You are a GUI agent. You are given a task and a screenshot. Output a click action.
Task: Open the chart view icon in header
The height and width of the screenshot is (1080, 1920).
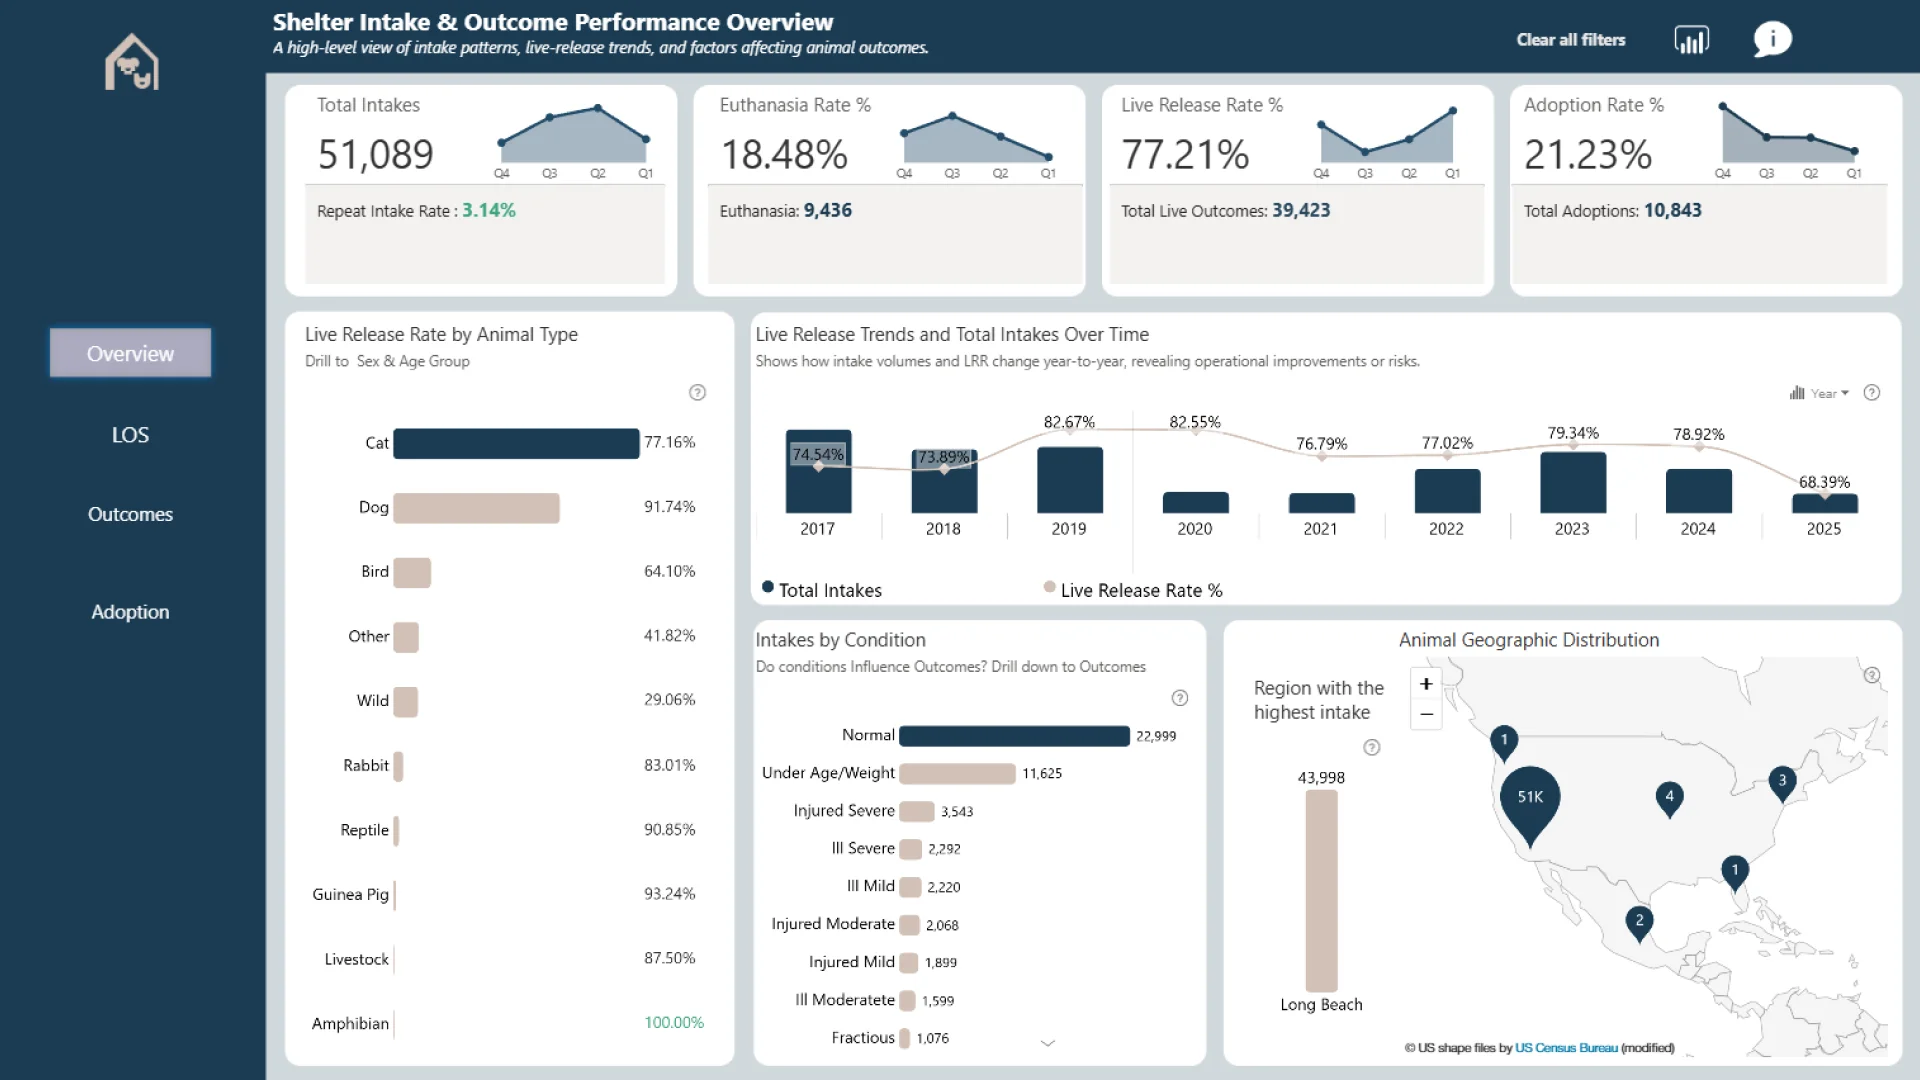pos(1691,40)
